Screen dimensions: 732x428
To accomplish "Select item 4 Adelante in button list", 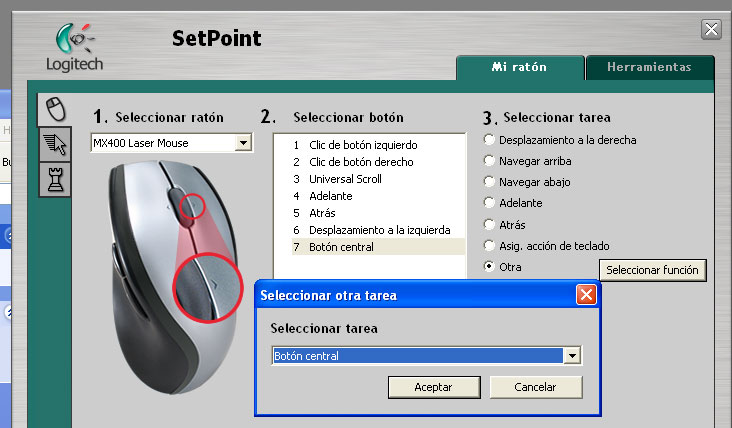I will pyautogui.click(x=378, y=196).
